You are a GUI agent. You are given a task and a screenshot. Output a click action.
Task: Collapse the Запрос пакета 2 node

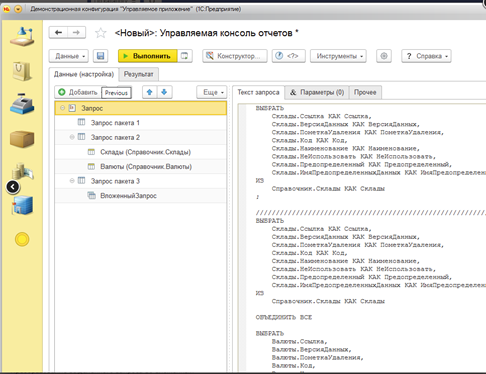click(72, 137)
